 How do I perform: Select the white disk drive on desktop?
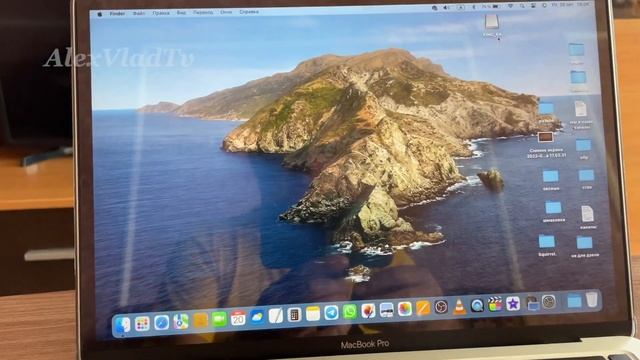tap(492, 22)
